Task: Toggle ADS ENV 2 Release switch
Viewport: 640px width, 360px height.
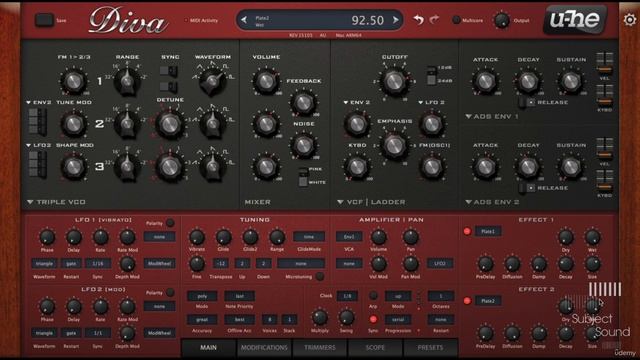Action: point(526,188)
